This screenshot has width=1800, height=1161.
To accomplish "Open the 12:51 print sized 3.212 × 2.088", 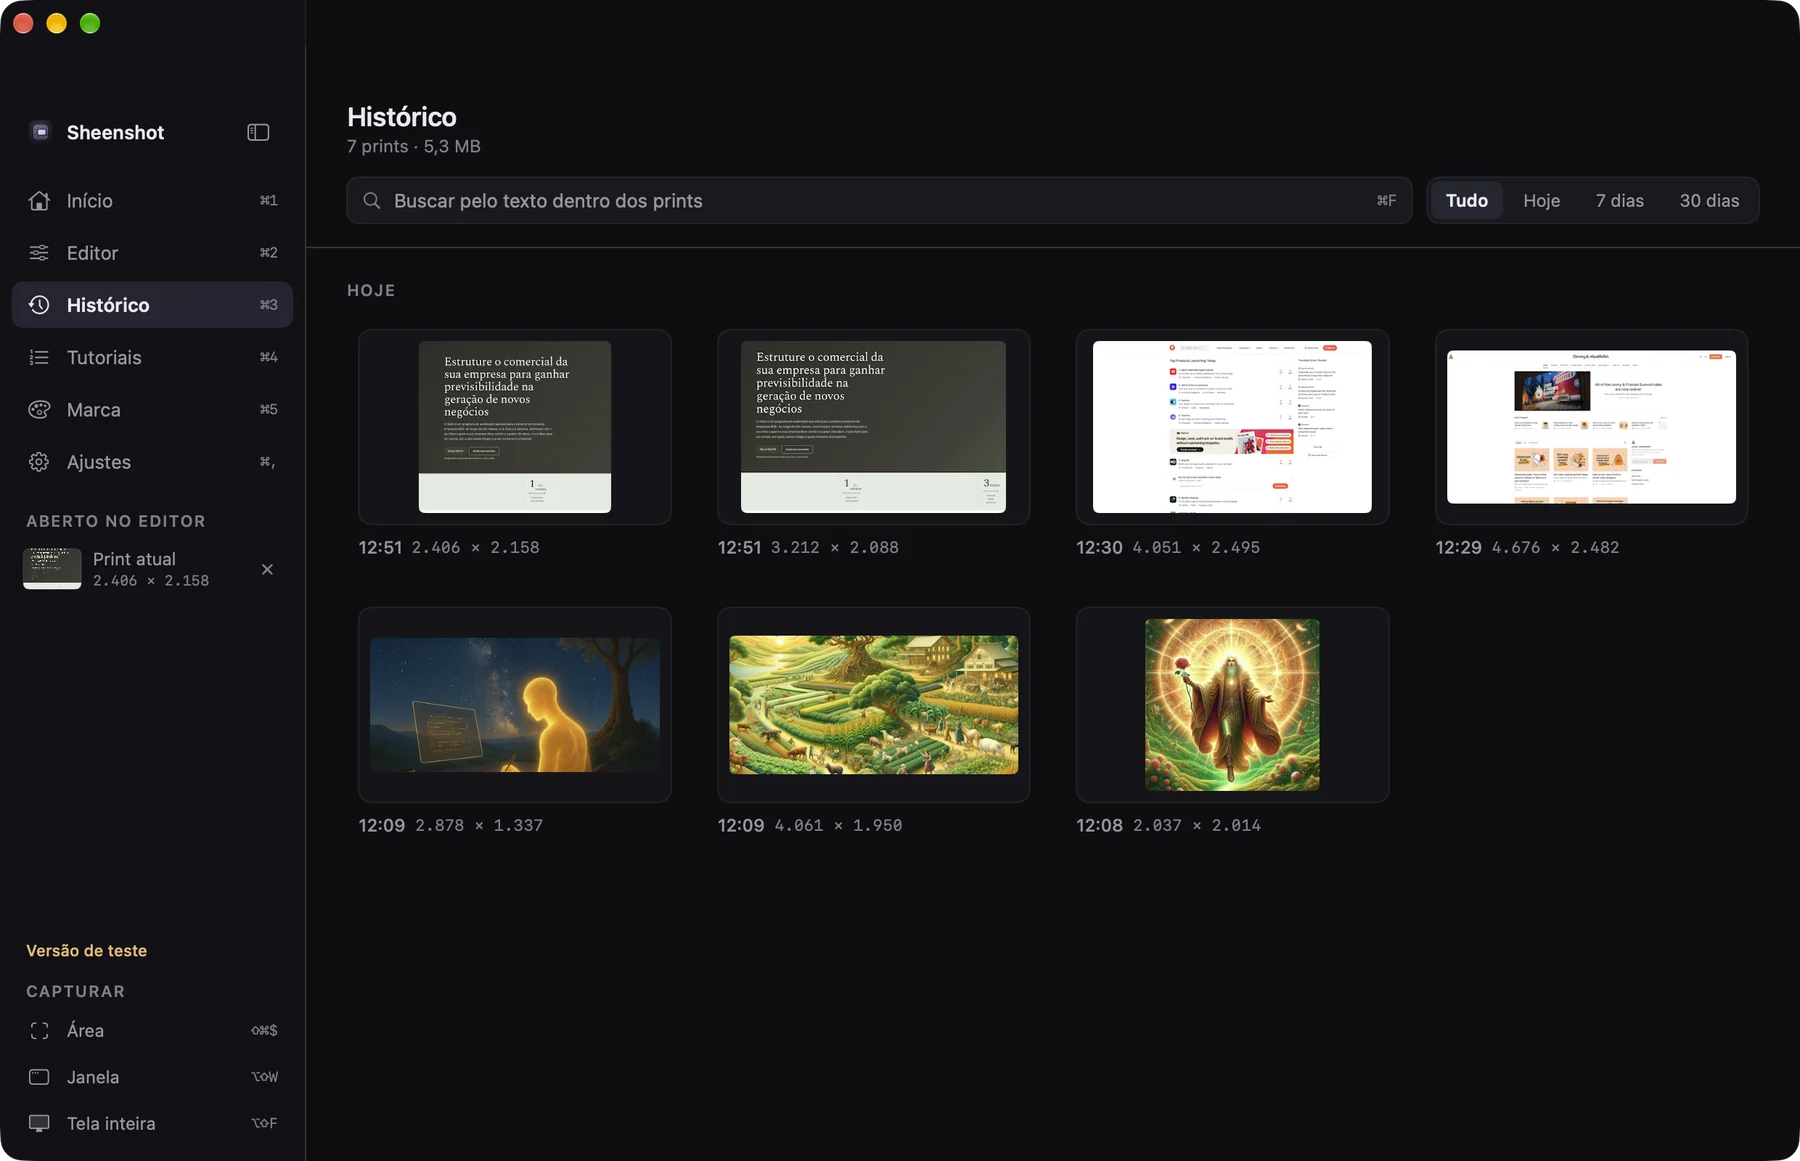I will [873, 427].
